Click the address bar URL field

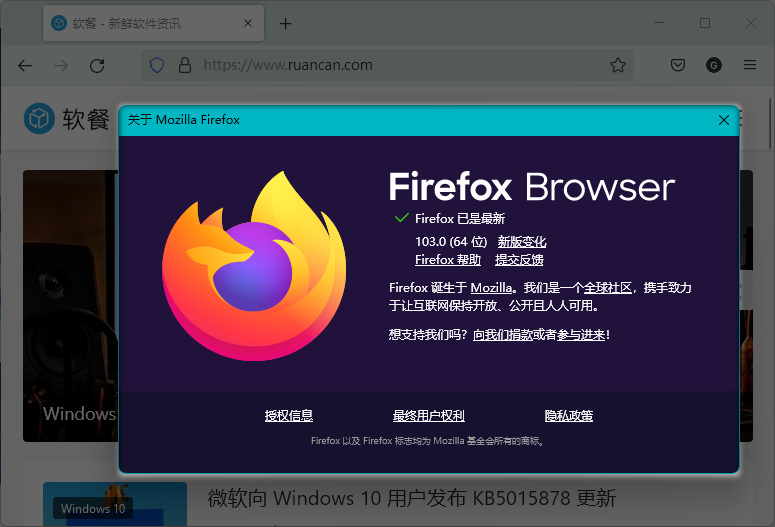coord(400,65)
